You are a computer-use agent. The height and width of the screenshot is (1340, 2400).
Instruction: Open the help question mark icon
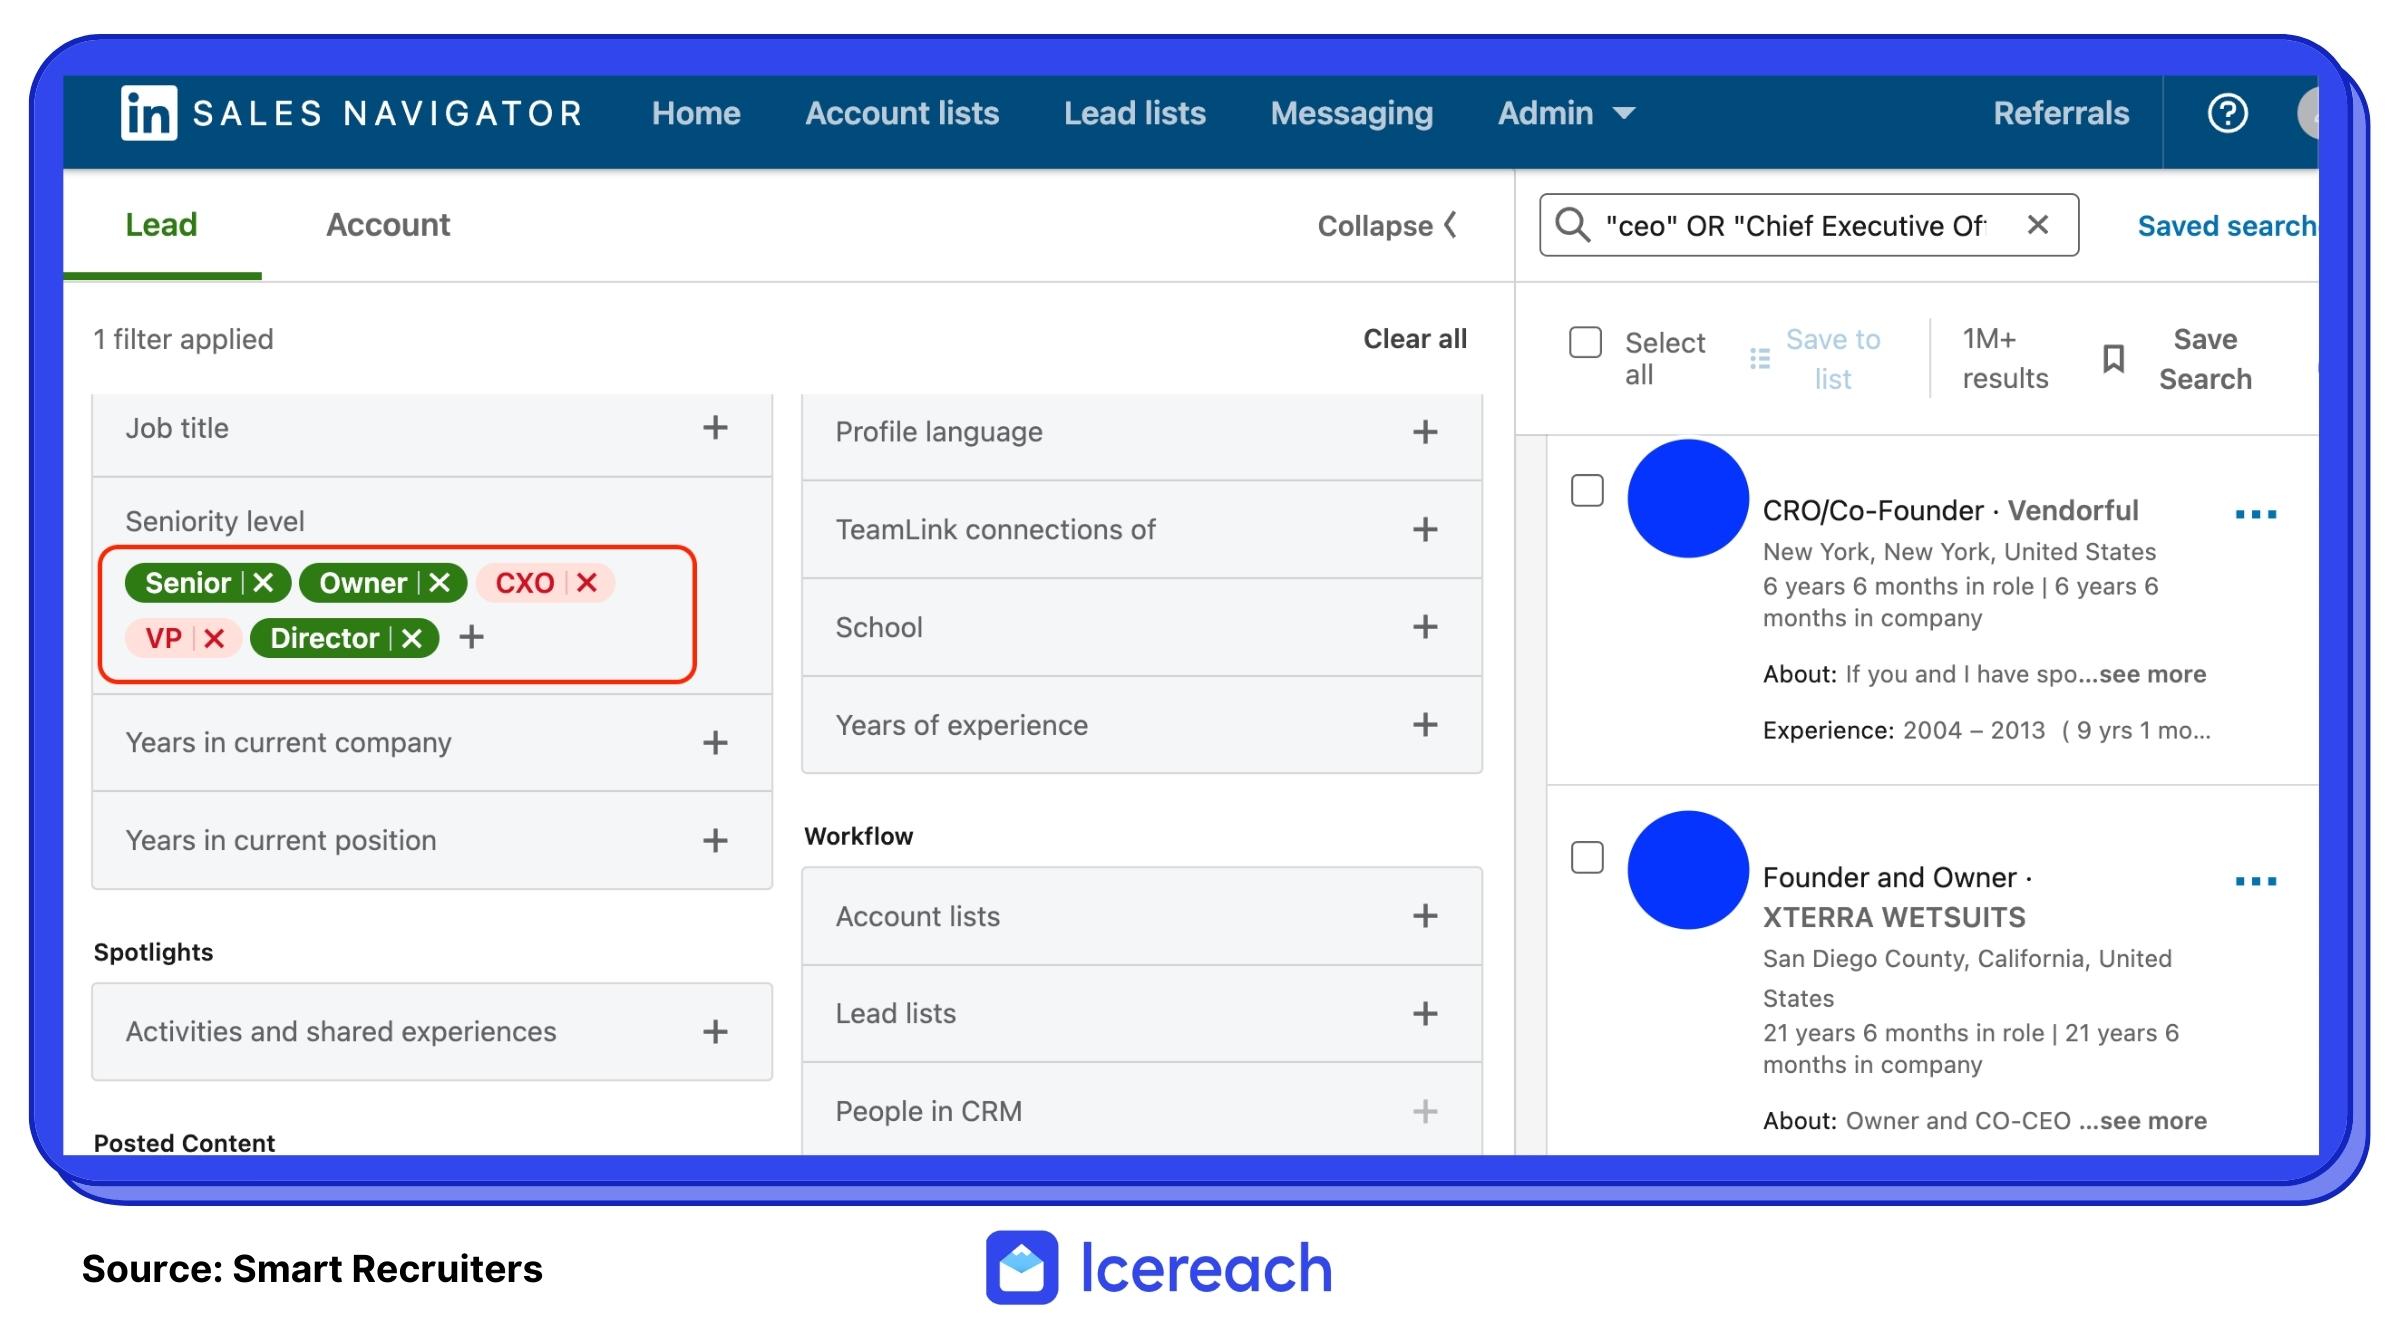pos(2227,113)
